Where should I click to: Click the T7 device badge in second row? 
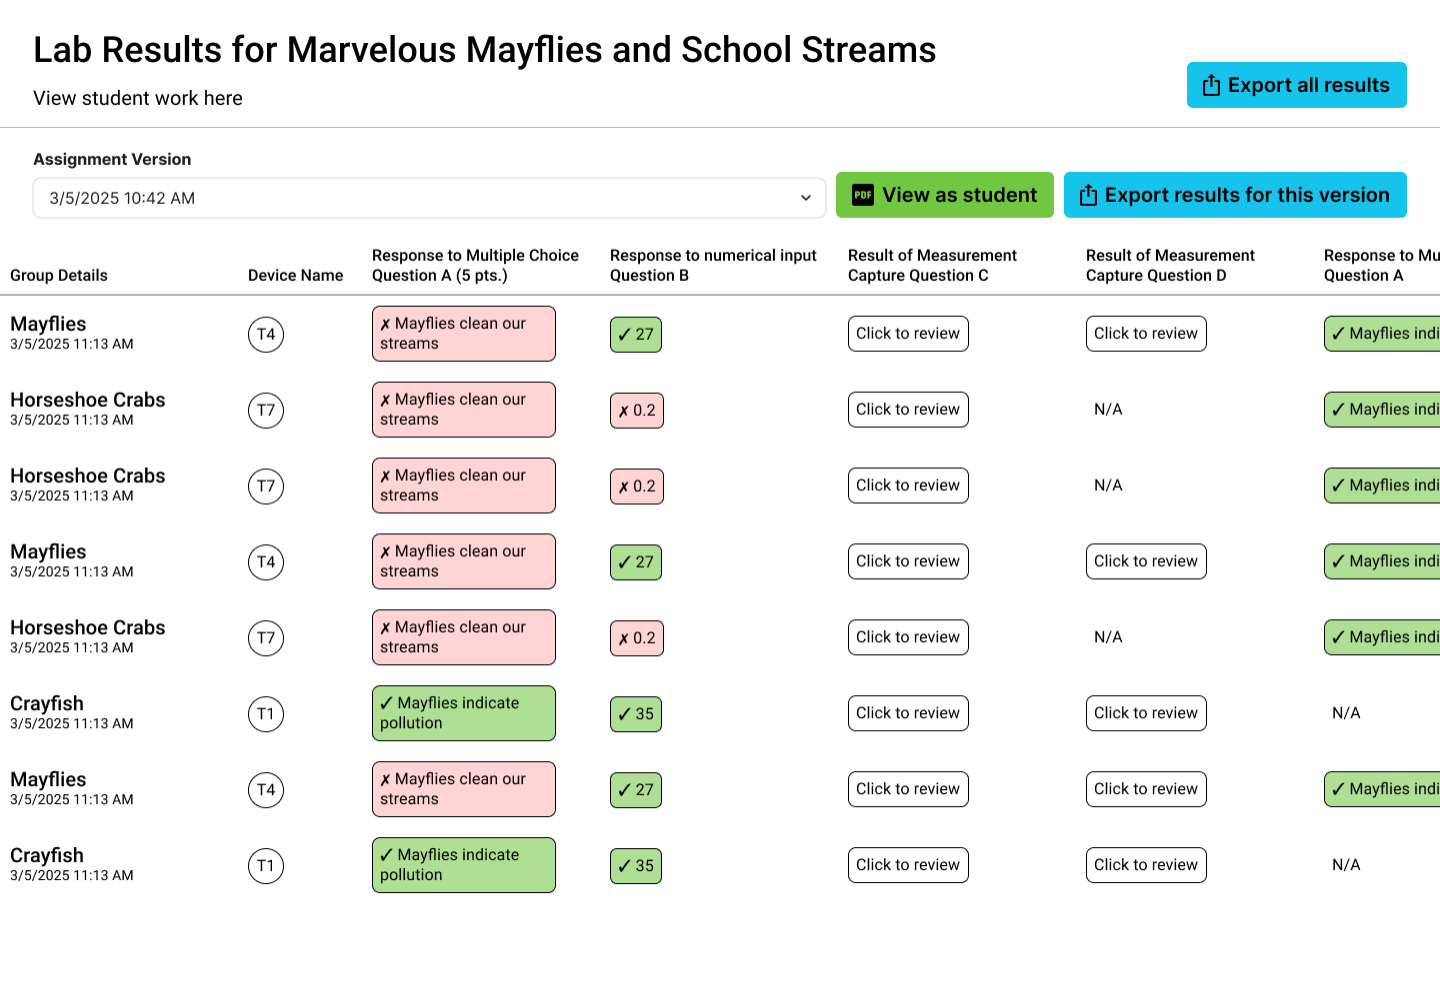(266, 410)
